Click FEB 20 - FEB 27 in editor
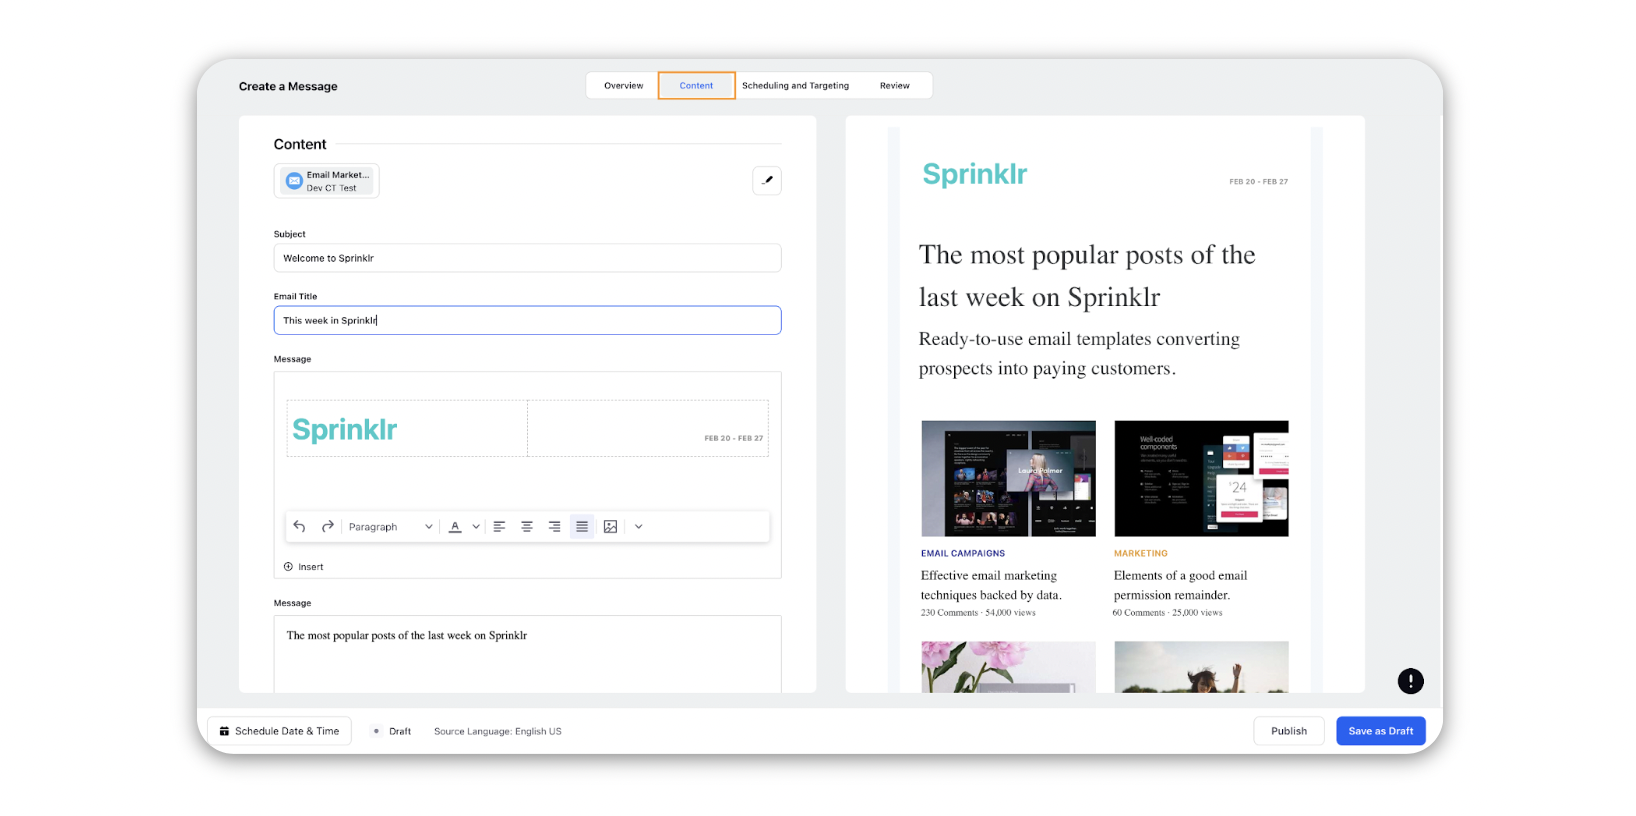This screenshot has height=816, width=1636. (733, 438)
